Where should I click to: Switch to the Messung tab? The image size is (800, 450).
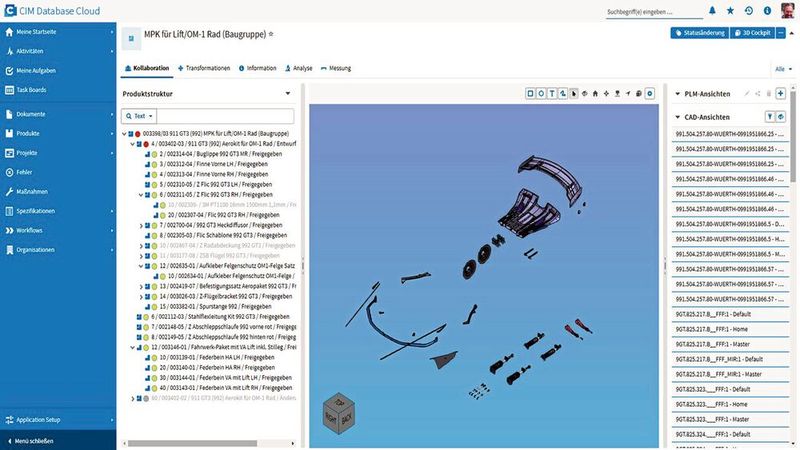pos(336,68)
